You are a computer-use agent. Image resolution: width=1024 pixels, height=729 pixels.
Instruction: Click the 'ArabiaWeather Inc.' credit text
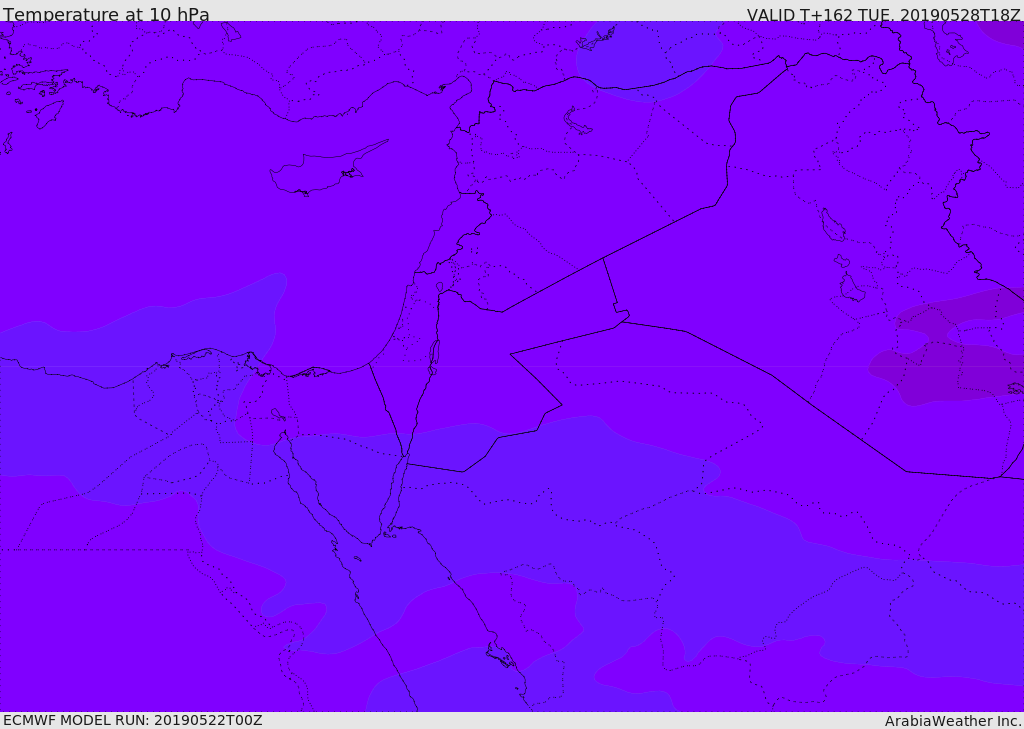click(x=953, y=721)
